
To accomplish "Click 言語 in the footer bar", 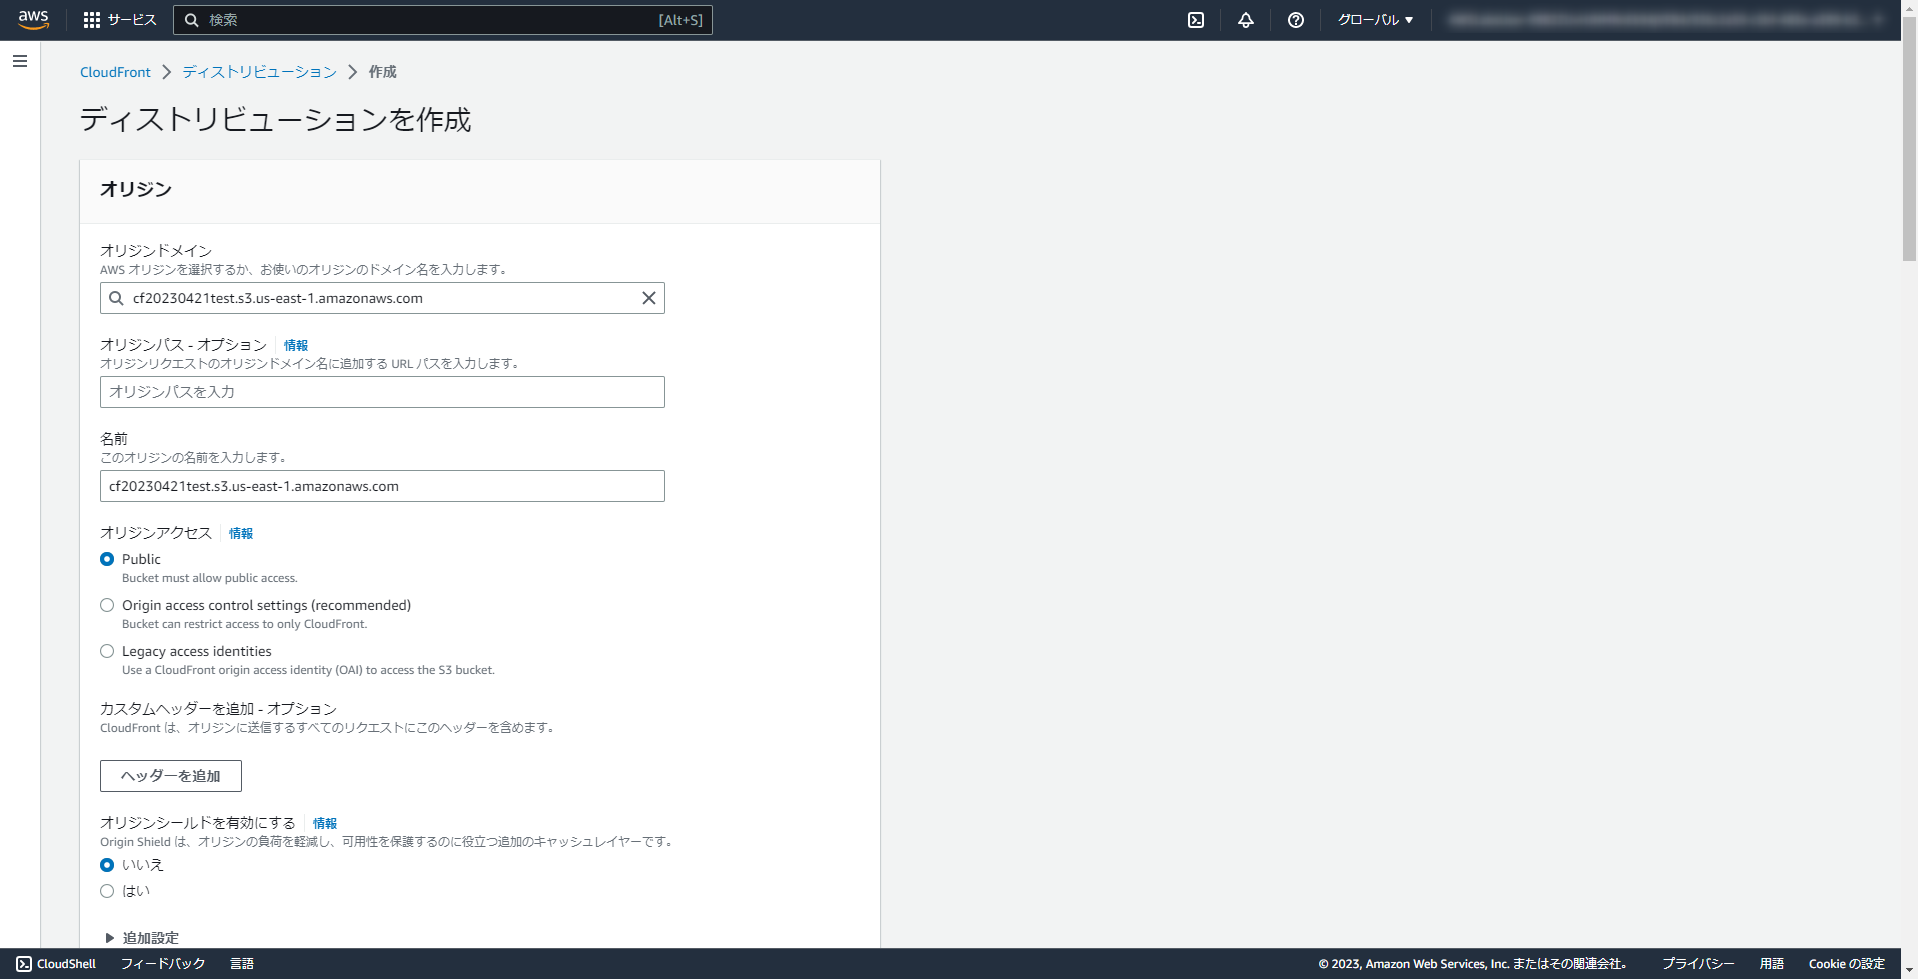I will pos(243,963).
